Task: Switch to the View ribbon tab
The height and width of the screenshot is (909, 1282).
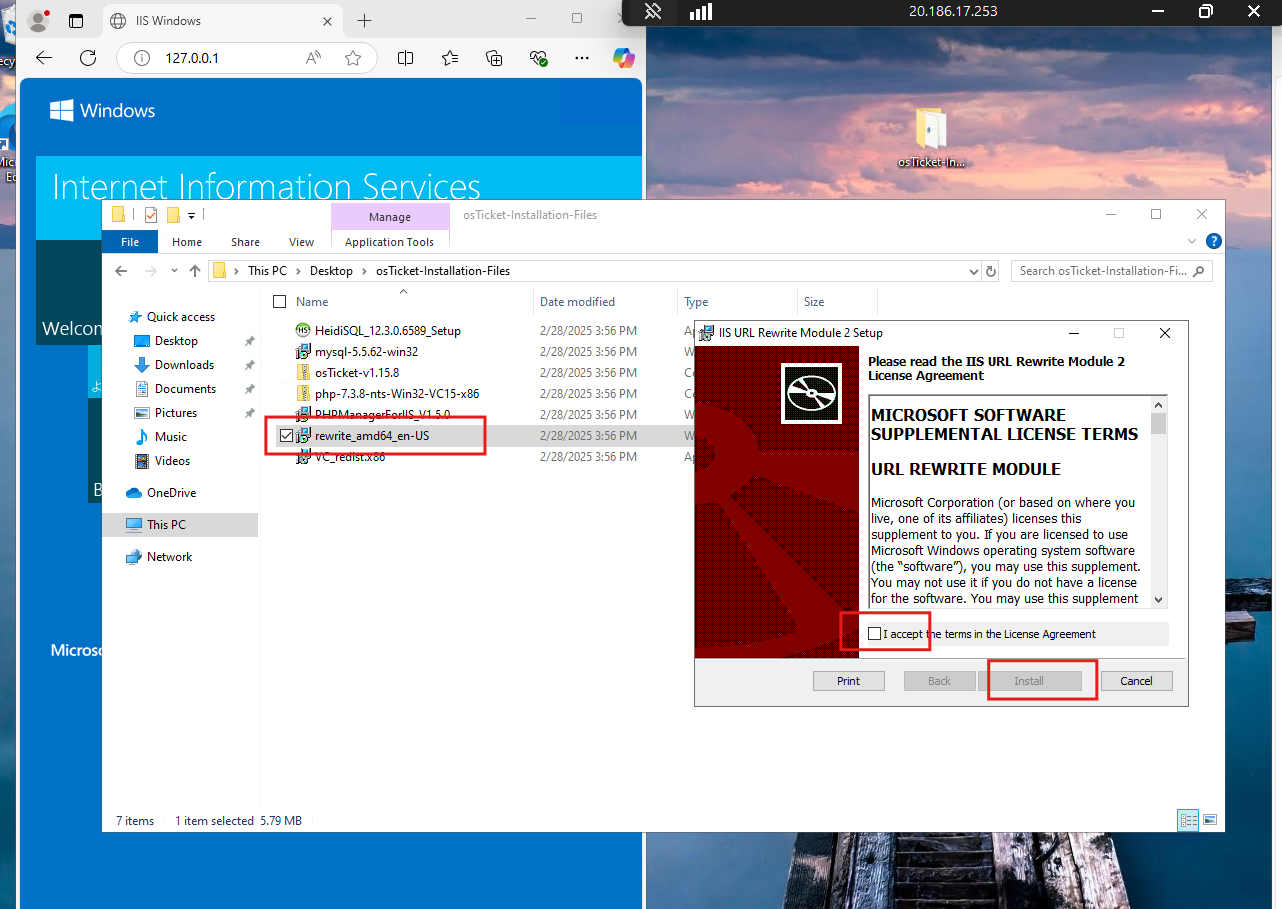Action: point(301,241)
